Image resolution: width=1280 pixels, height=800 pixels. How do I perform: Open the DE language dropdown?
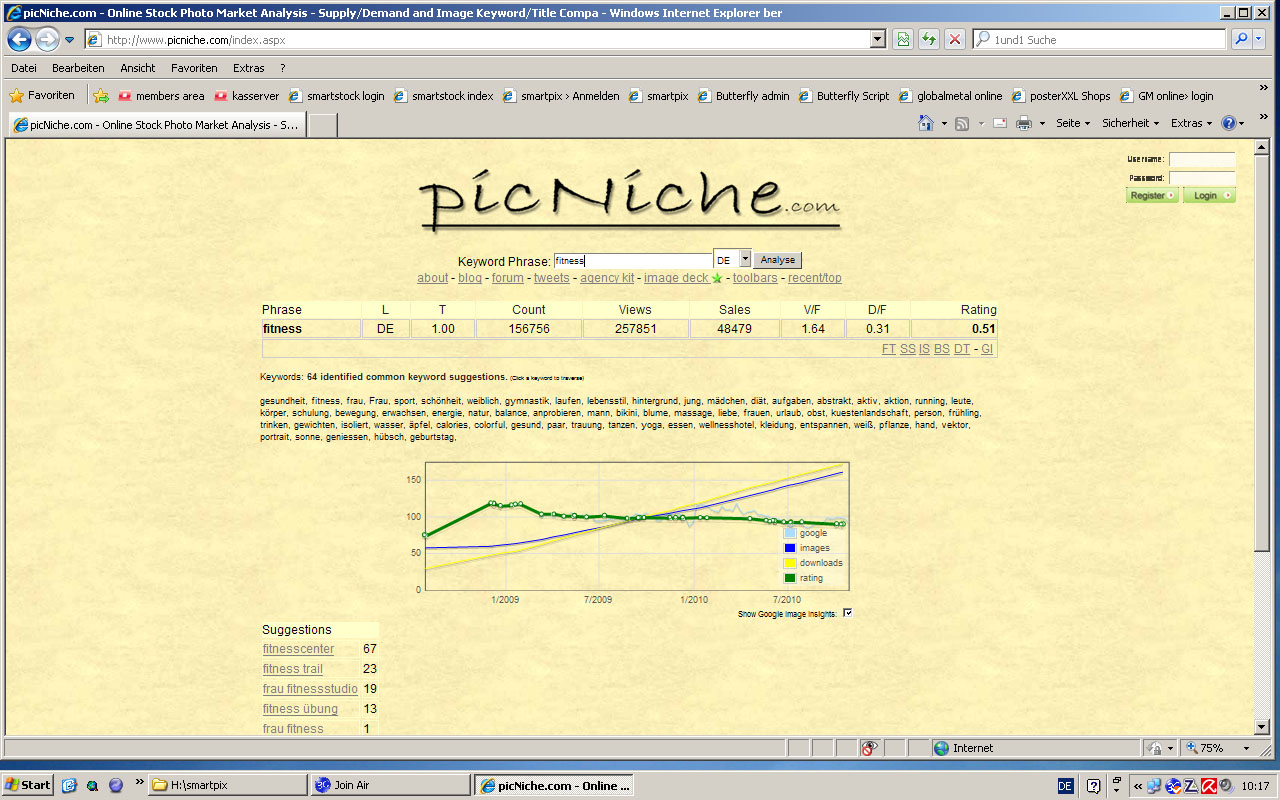pos(744,260)
